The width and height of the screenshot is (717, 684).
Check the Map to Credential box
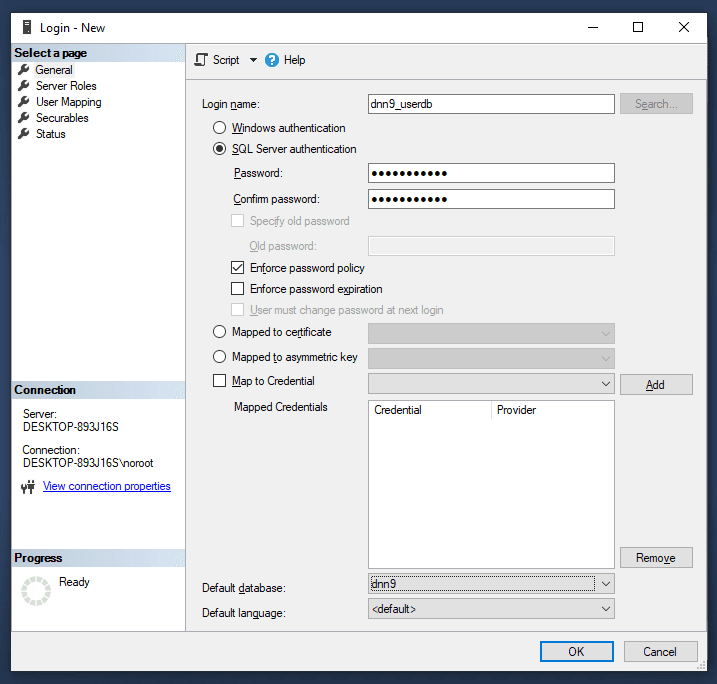(219, 381)
